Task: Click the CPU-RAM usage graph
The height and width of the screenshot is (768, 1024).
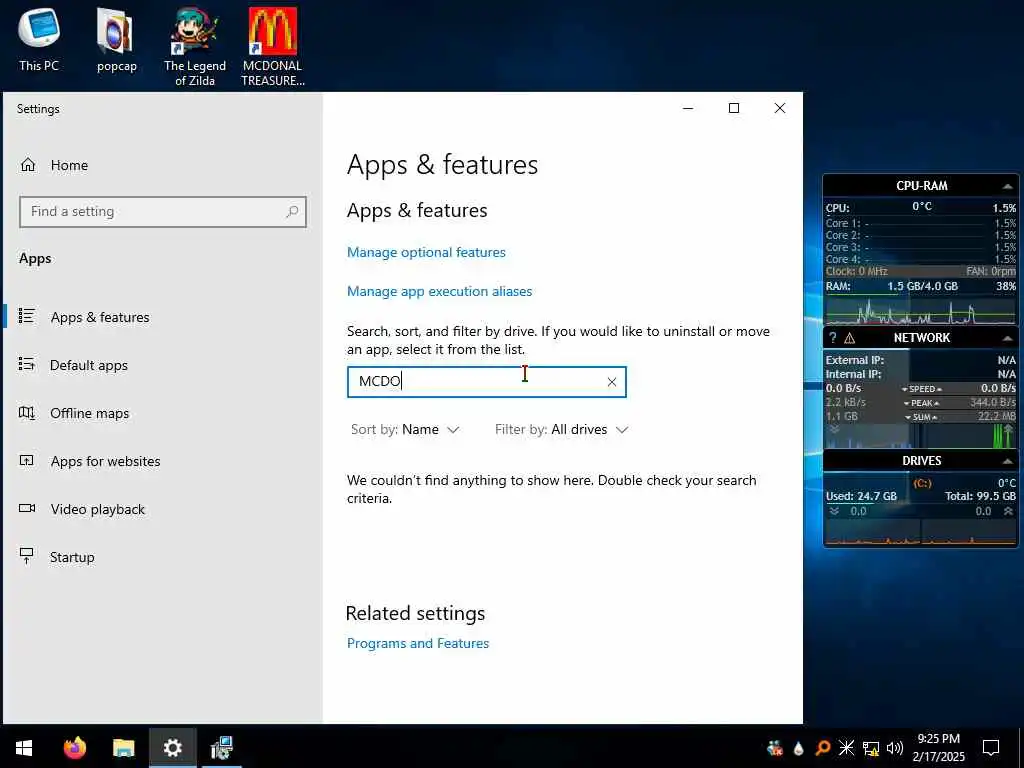Action: pos(921,310)
